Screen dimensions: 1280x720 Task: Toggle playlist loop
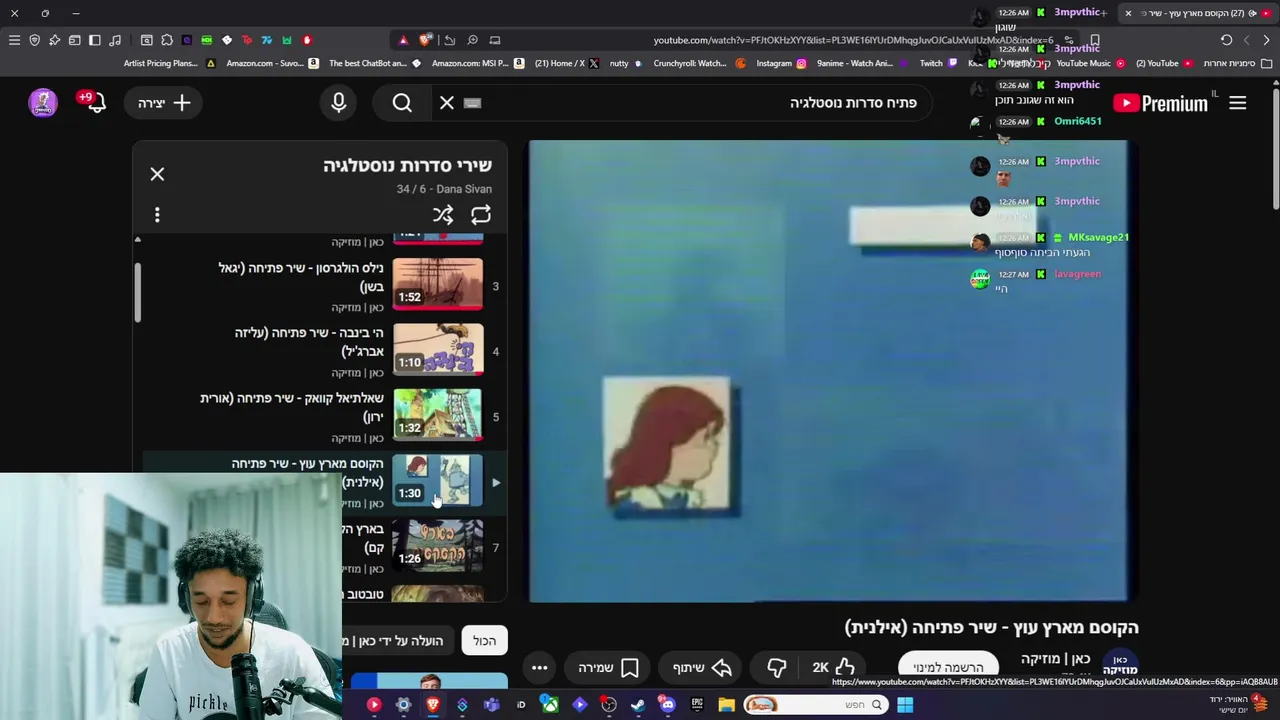[481, 215]
